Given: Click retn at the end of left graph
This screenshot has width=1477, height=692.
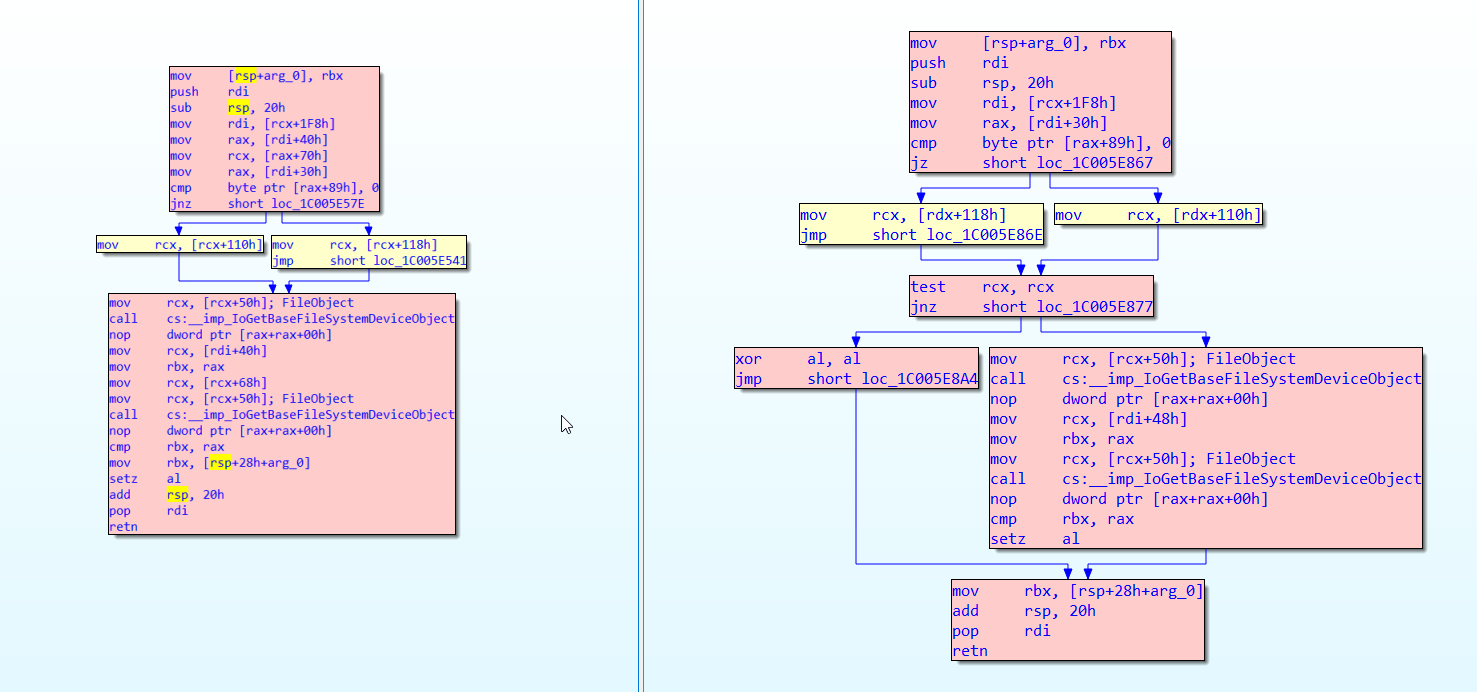Looking at the screenshot, I should (123, 527).
